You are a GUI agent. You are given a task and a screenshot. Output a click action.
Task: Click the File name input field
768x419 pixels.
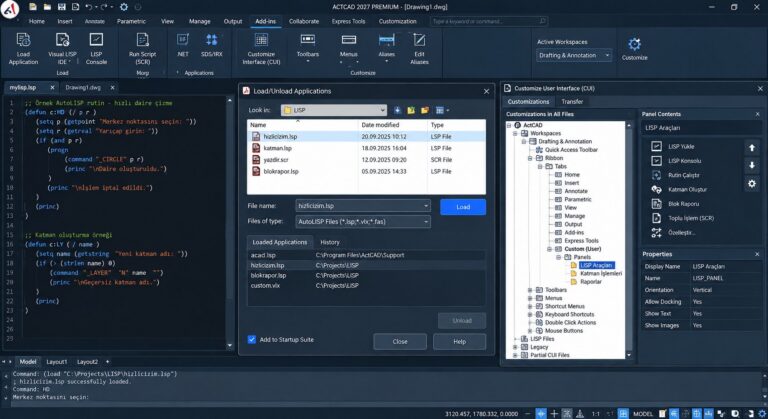pyautogui.click(x=363, y=206)
